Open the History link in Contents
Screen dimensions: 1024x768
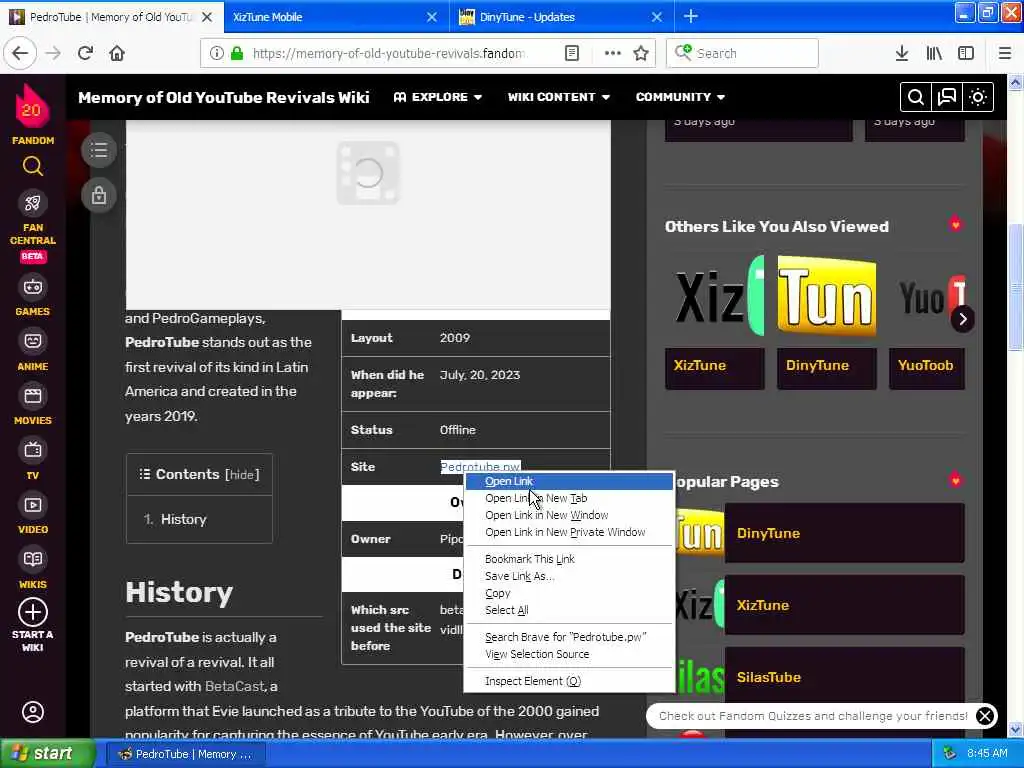tap(184, 519)
